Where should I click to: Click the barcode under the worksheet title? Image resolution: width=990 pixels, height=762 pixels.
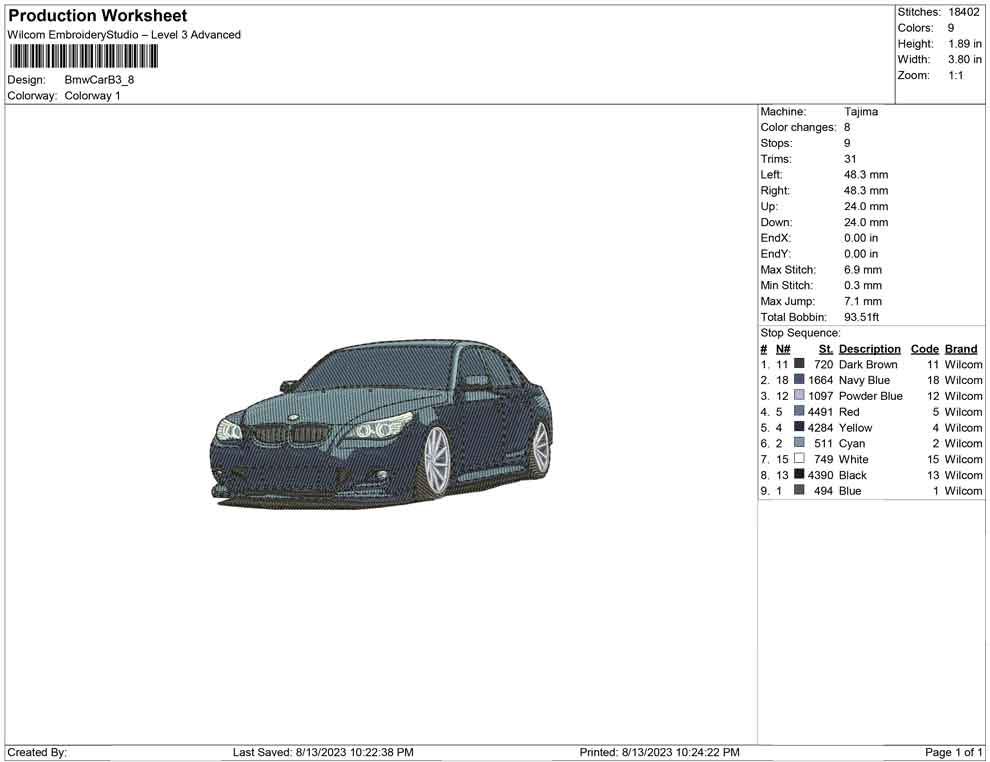coord(84,57)
